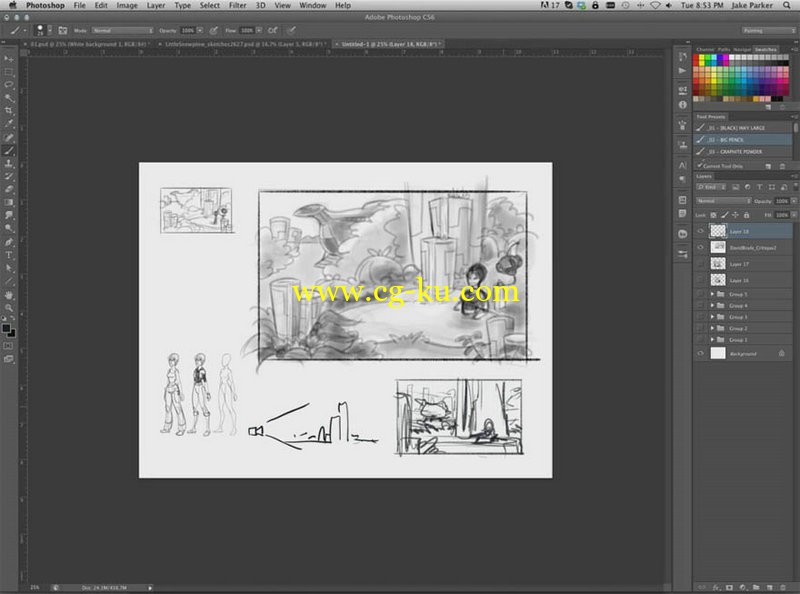Show Group 4 visibility
The height and width of the screenshot is (594, 800).
[701, 306]
